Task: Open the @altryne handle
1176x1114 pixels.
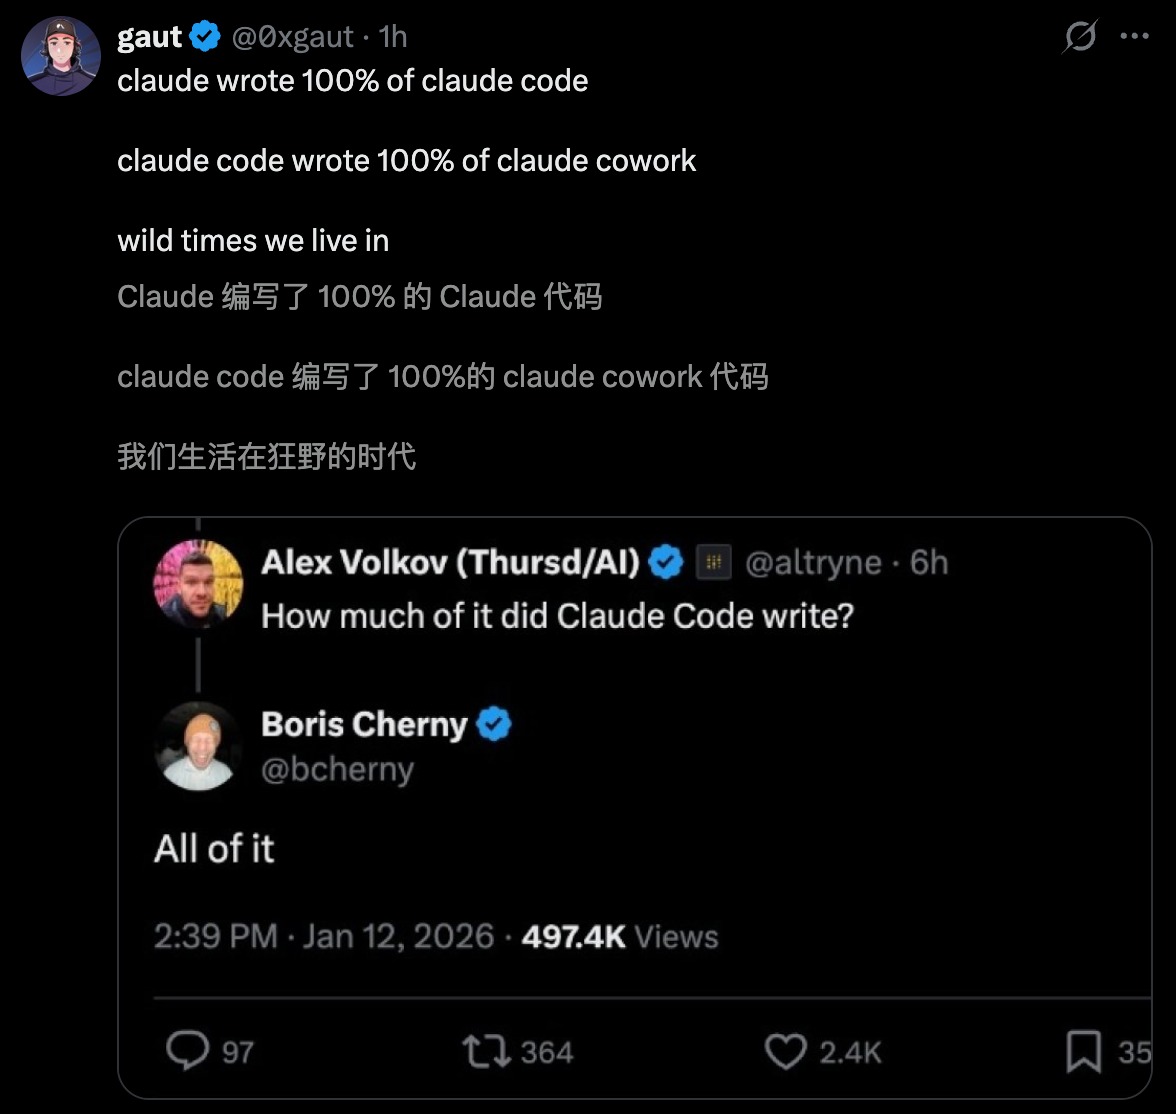Action: [813, 563]
